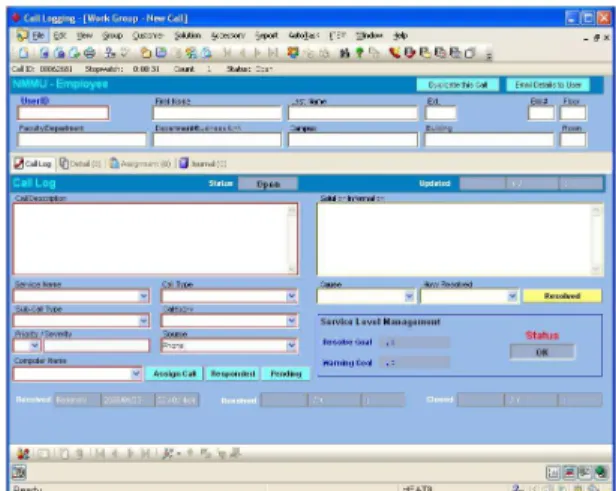Click into the First Name field
This screenshot has width=616, height=491.
[217, 114]
